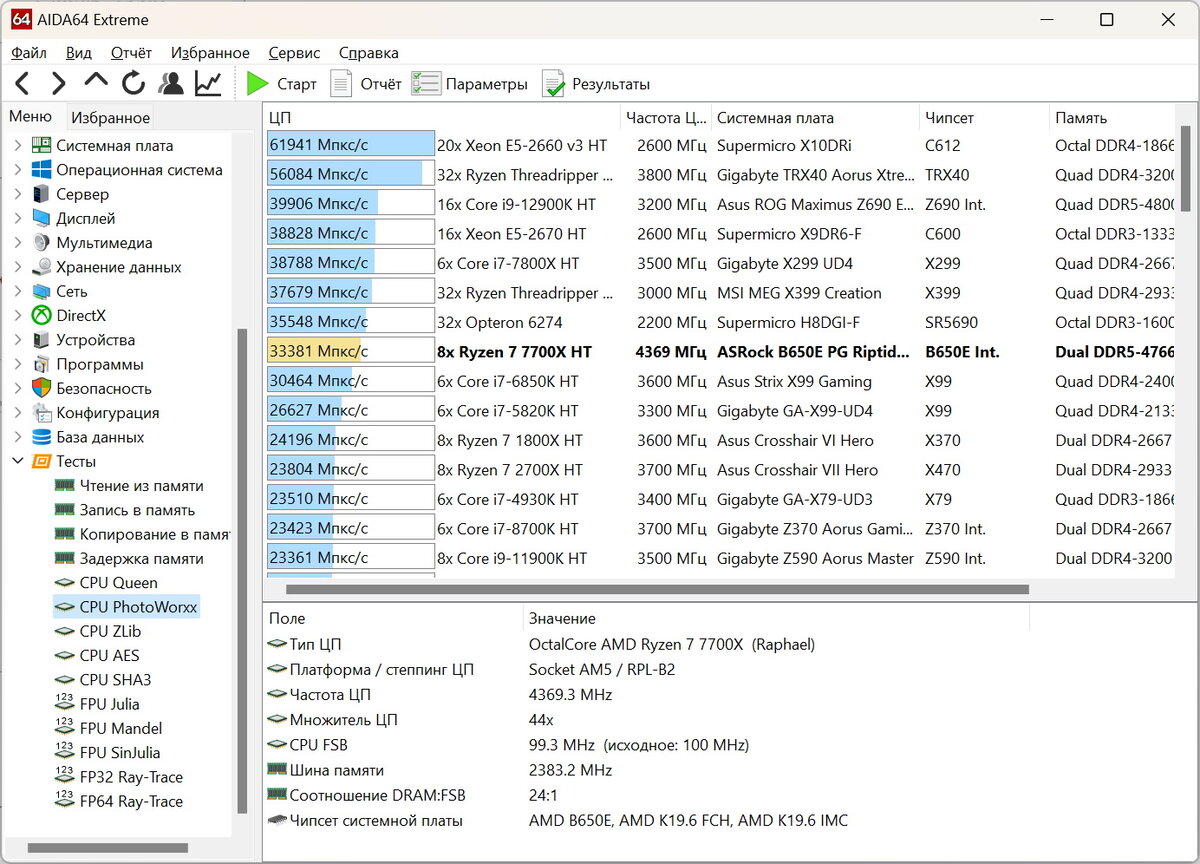1200x864 pixels.
Task: Select the База данных database icon
Action: 41,437
